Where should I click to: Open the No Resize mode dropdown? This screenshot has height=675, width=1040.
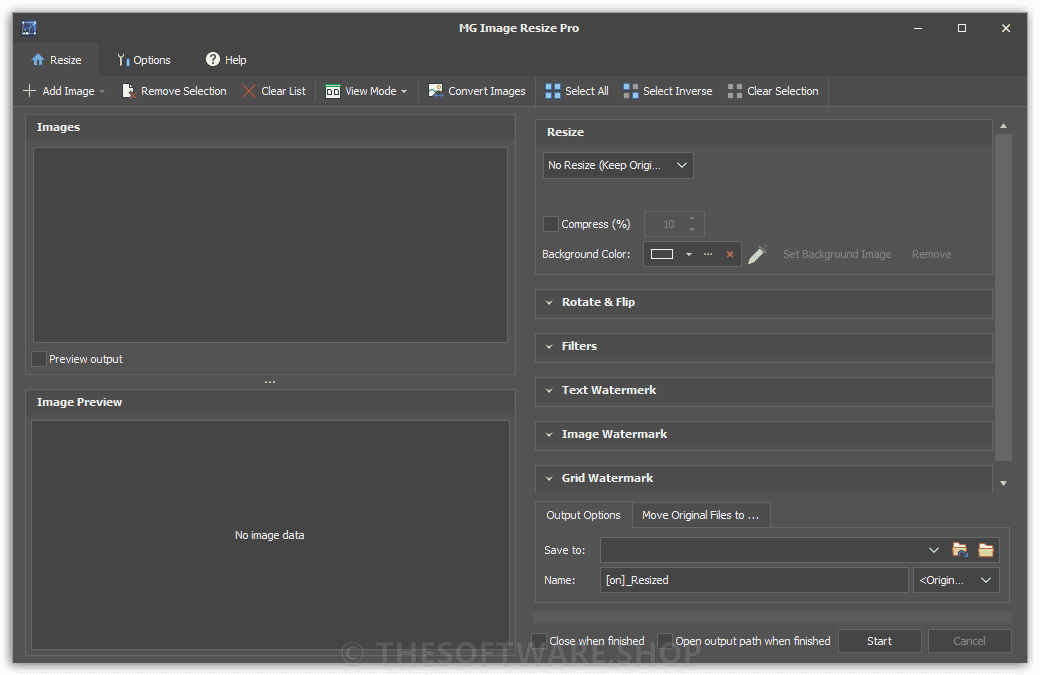[618, 165]
